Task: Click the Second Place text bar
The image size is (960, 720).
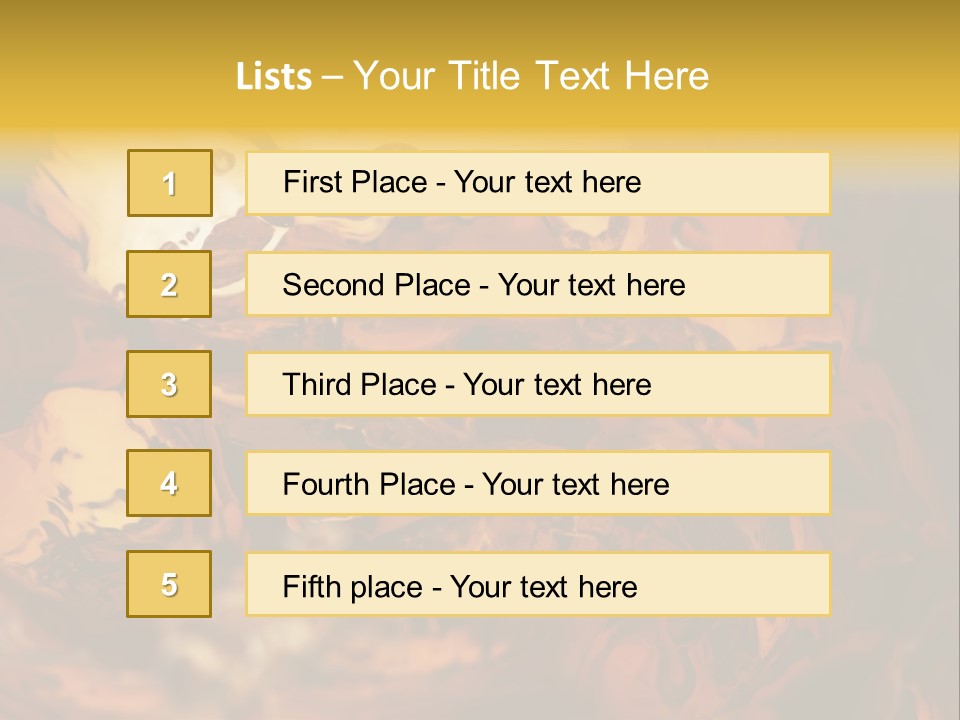Action: tap(538, 284)
